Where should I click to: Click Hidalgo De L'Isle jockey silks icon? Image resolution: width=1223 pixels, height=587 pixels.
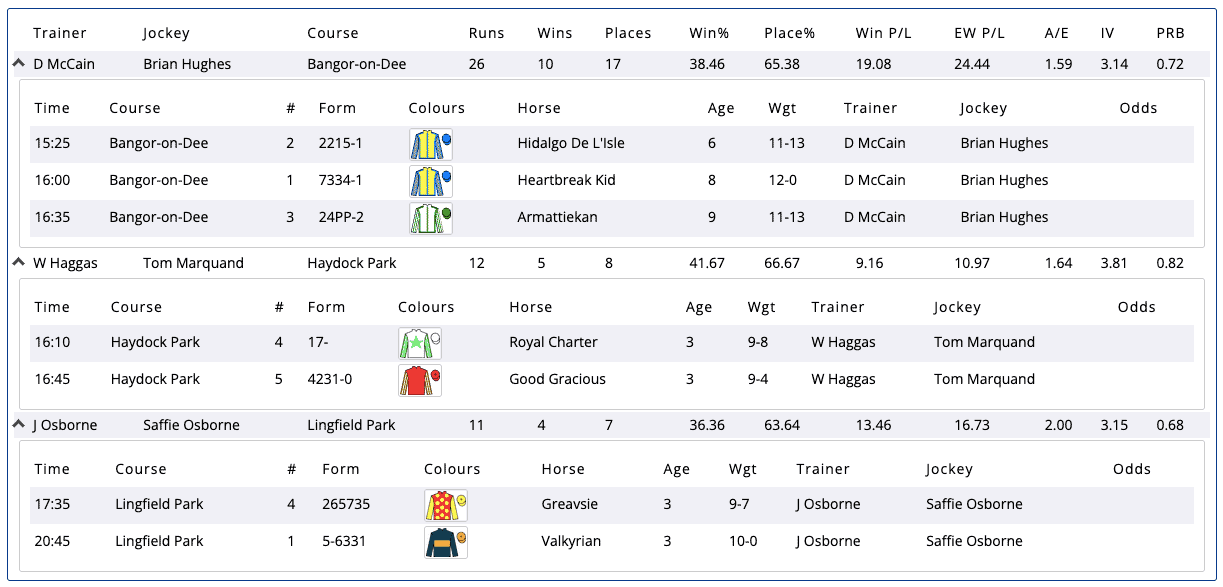[431, 144]
